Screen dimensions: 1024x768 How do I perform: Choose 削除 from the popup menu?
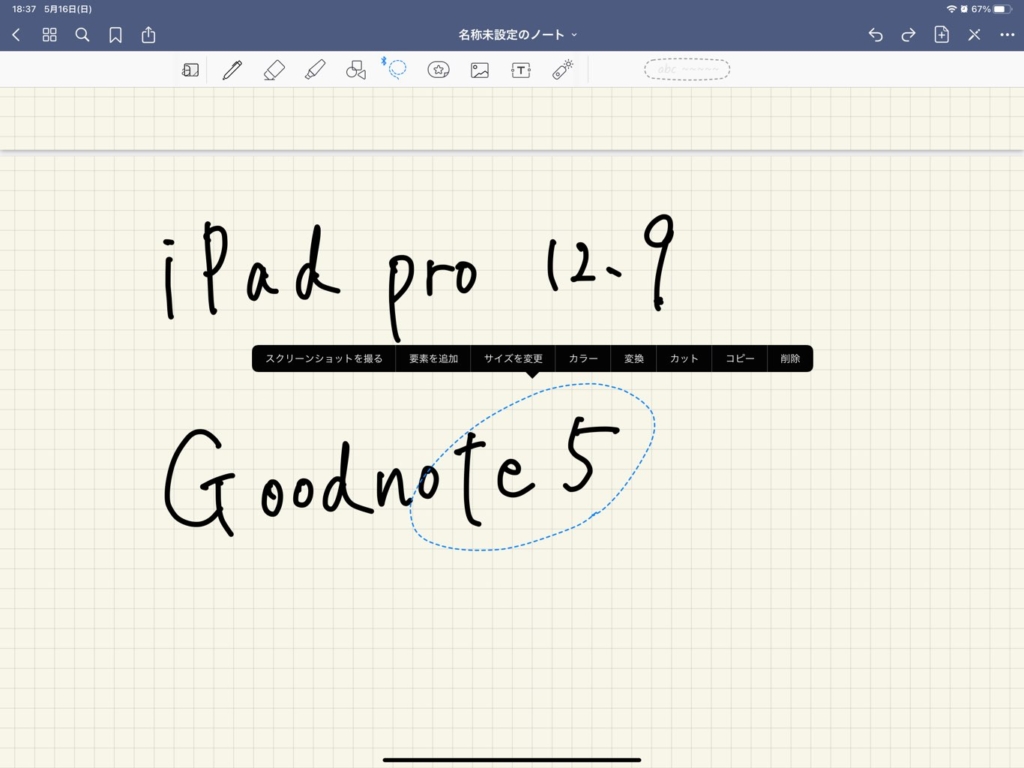[790, 359]
